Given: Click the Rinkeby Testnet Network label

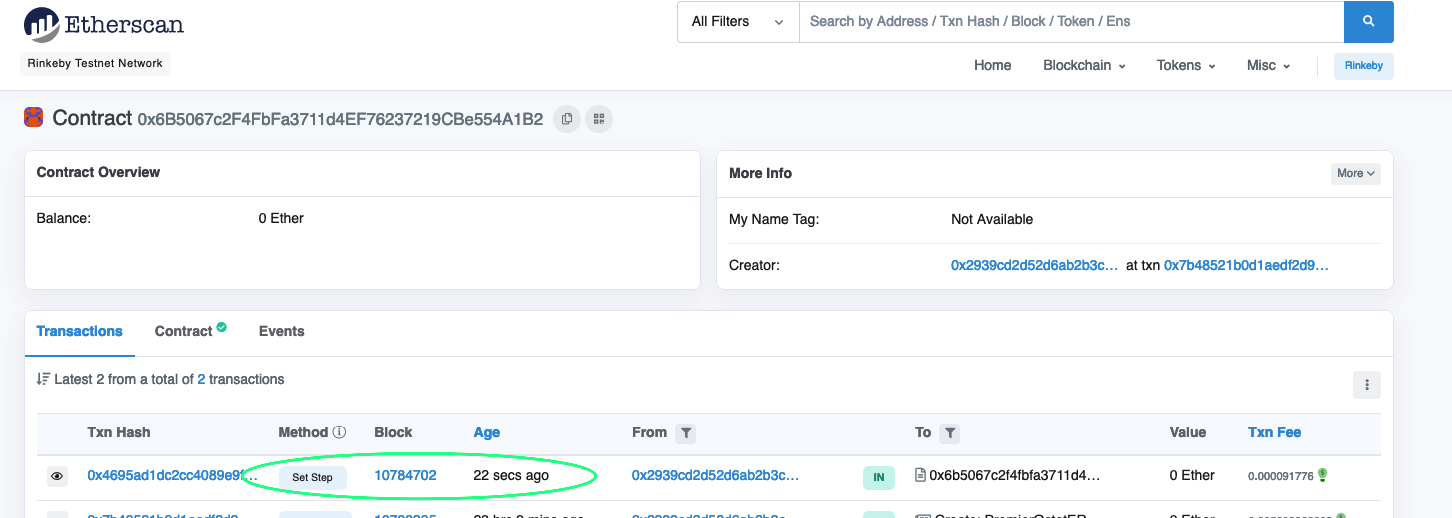Looking at the screenshot, I should (95, 63).
